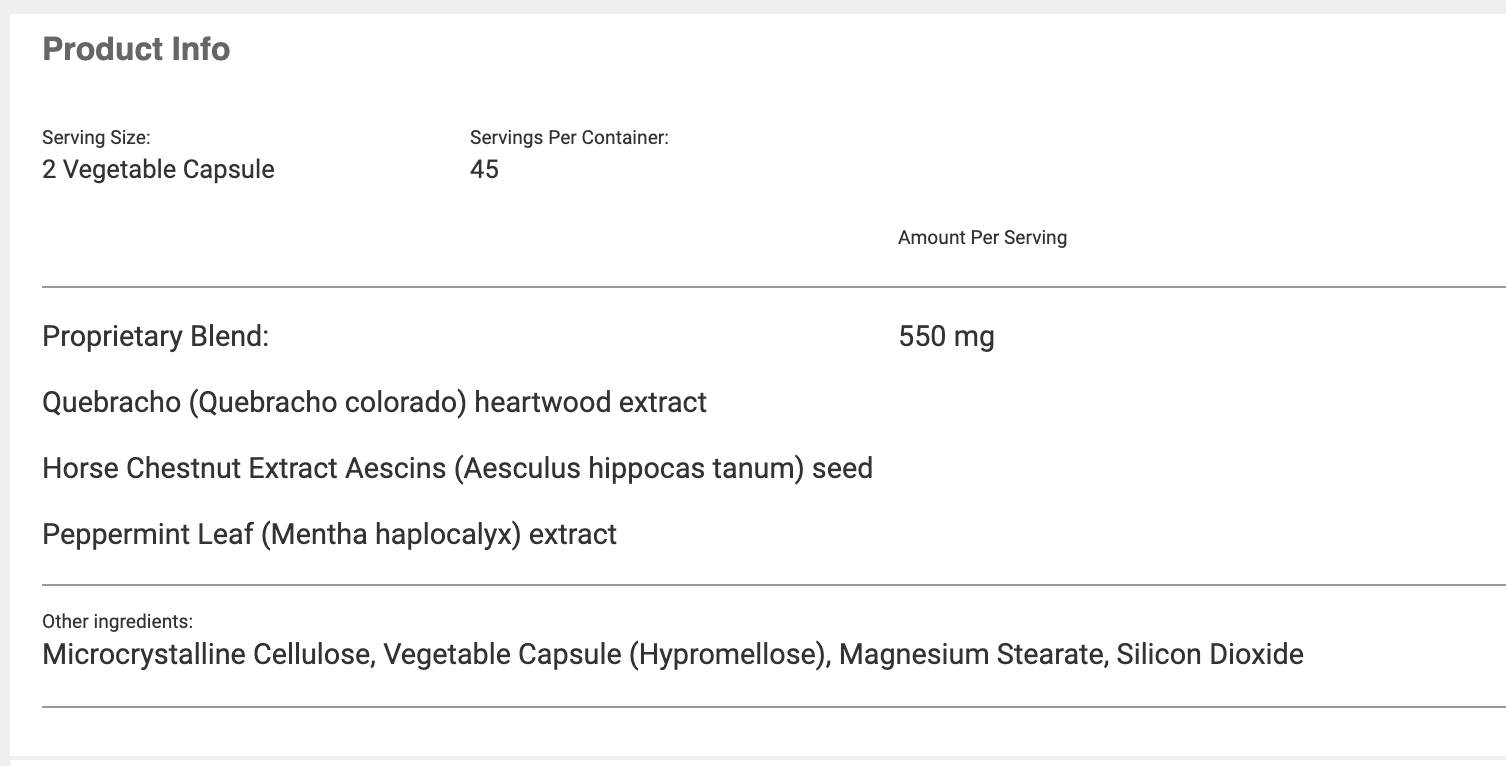This screenshot has height=766, width=1506.
Task: Click the Servings Per Container label
Action: (569, 138)
